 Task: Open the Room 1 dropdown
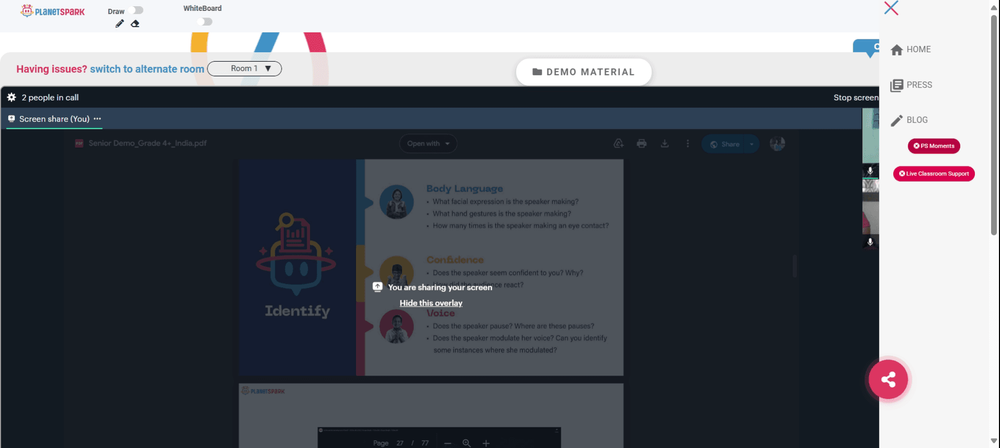pyautogui.click(x=244, y=68)
